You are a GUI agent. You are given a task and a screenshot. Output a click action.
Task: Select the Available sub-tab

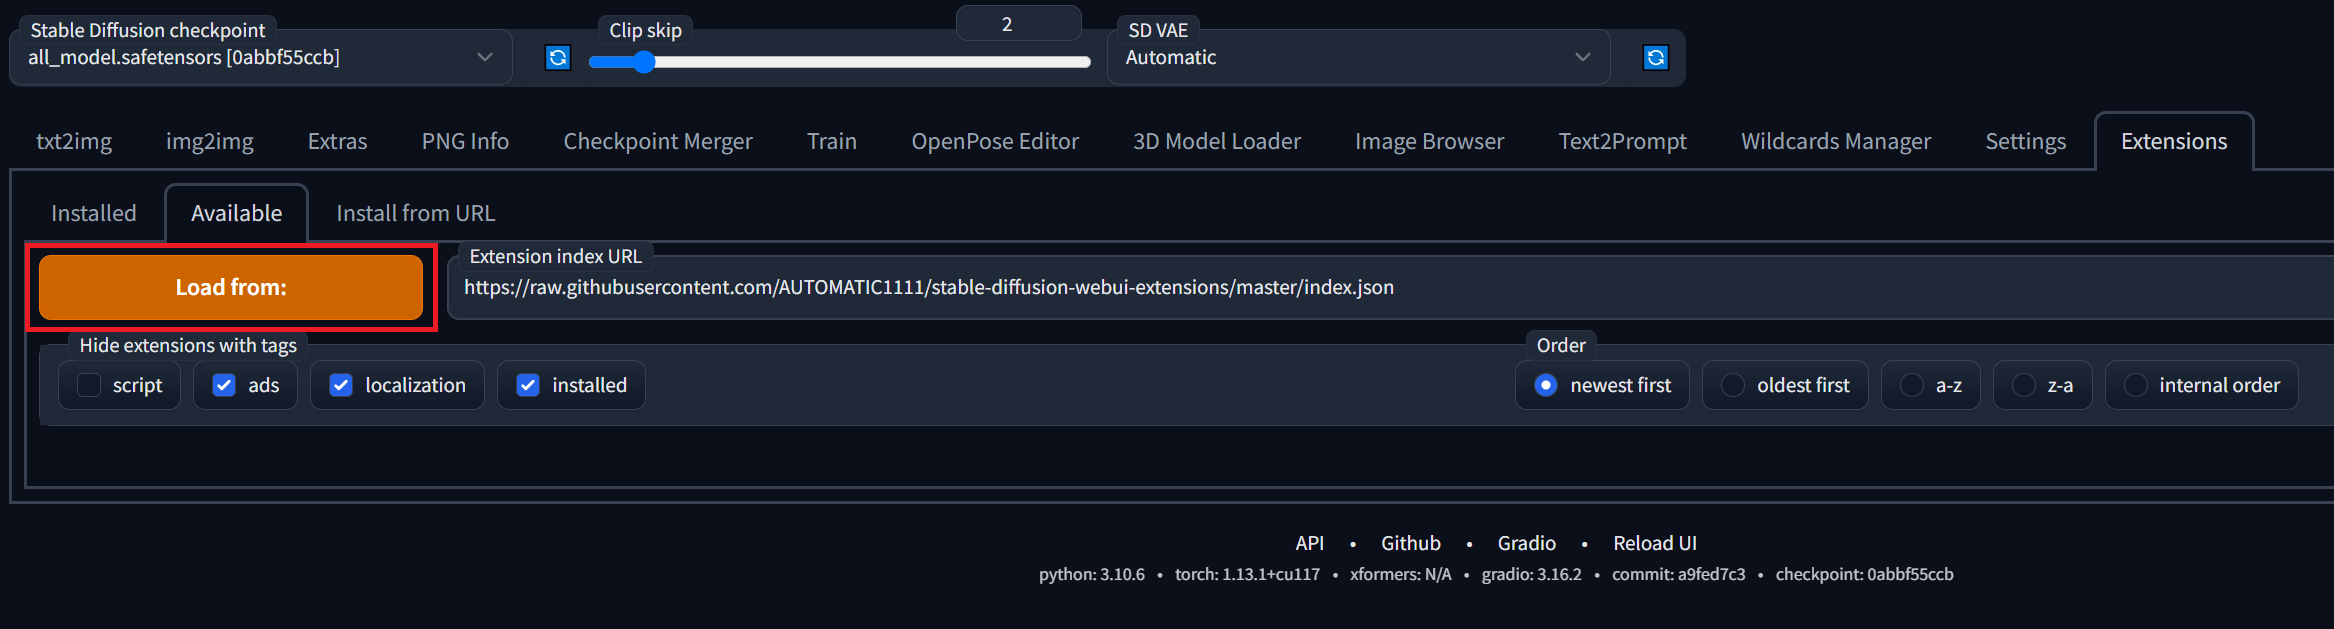pos(237,213)
